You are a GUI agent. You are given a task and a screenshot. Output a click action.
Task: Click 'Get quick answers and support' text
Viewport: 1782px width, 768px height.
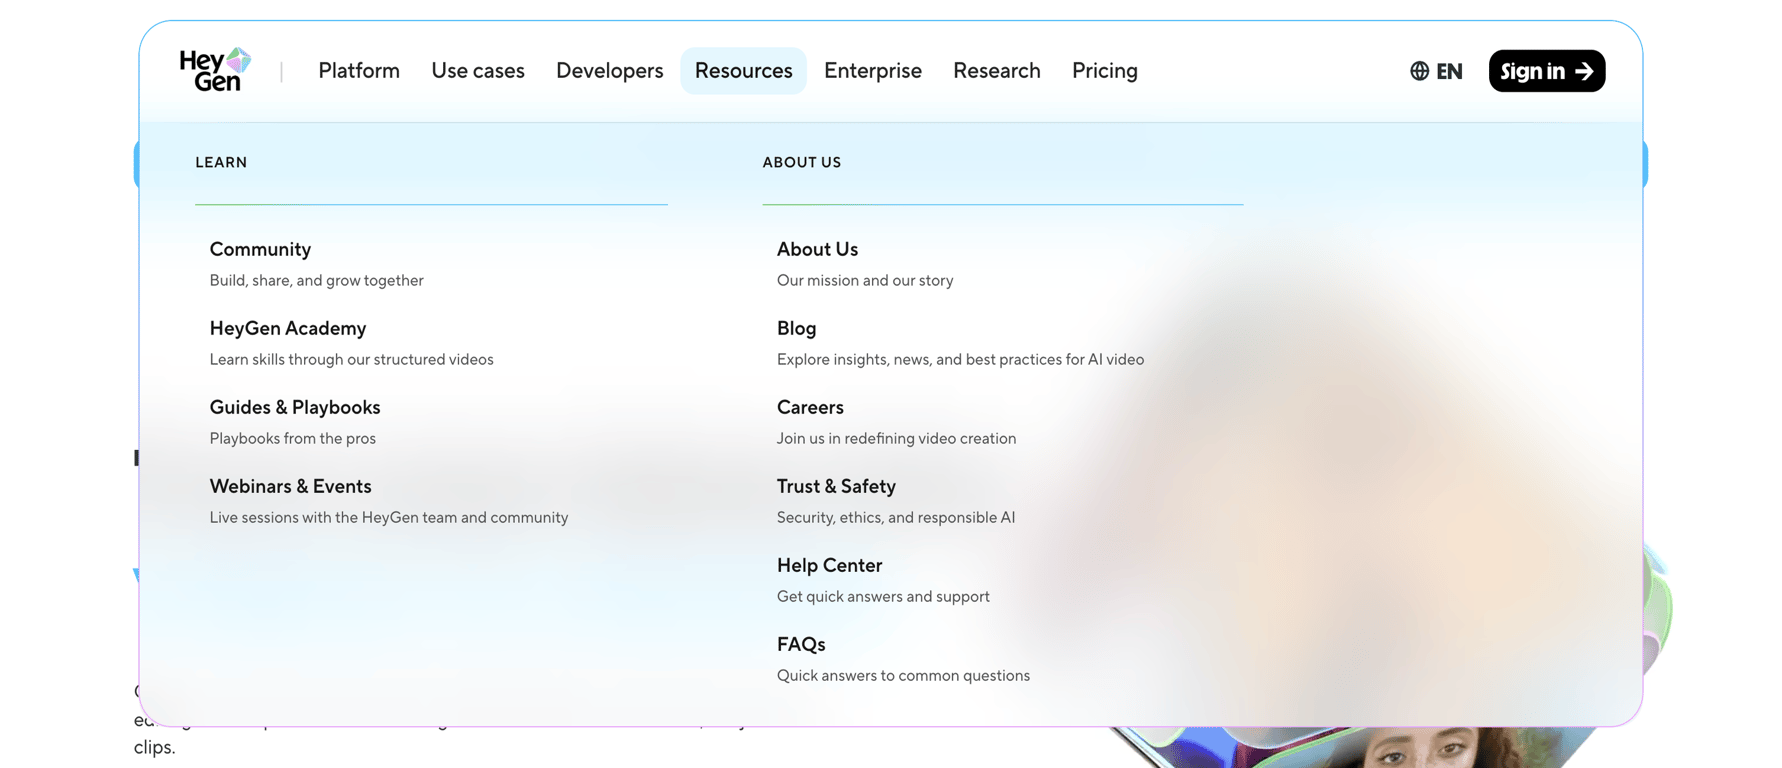coord(883,596)
